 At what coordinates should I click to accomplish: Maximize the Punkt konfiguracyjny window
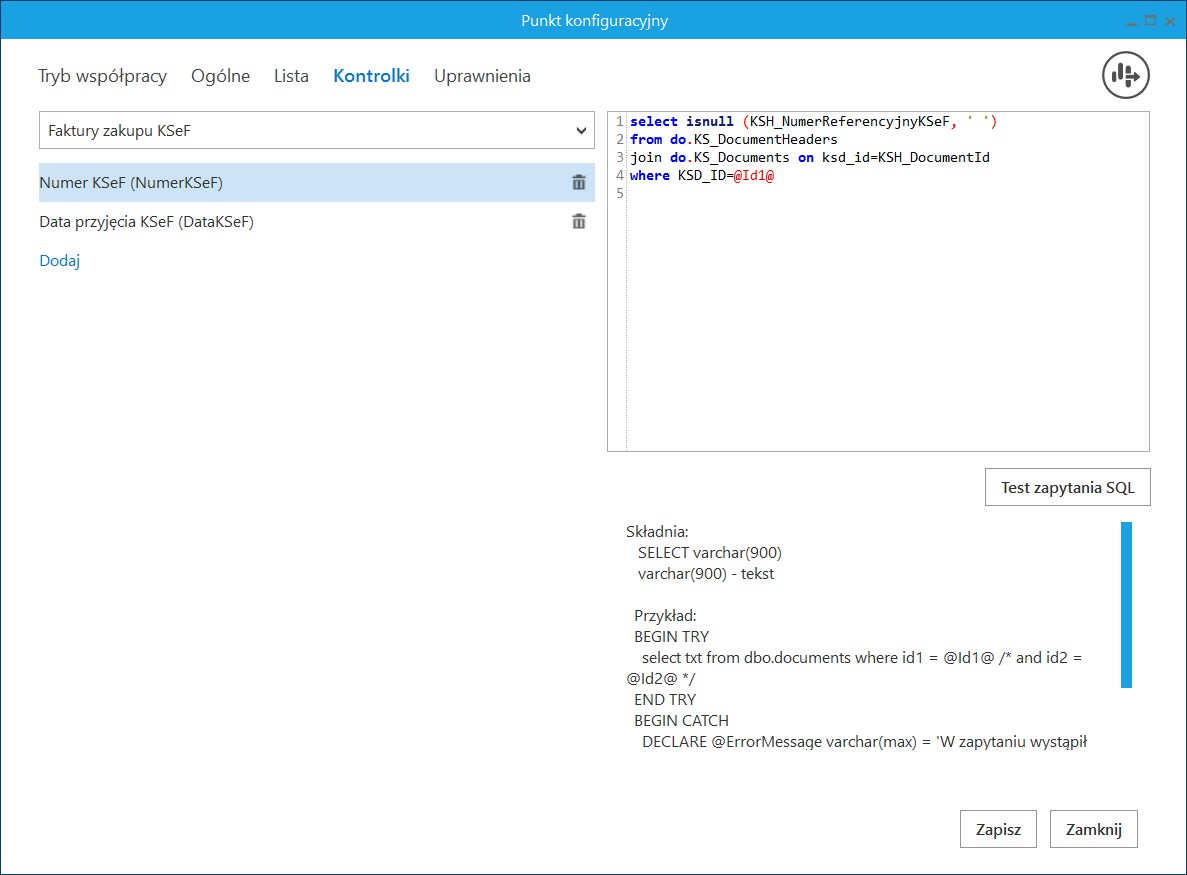(x=1150, y=20)
